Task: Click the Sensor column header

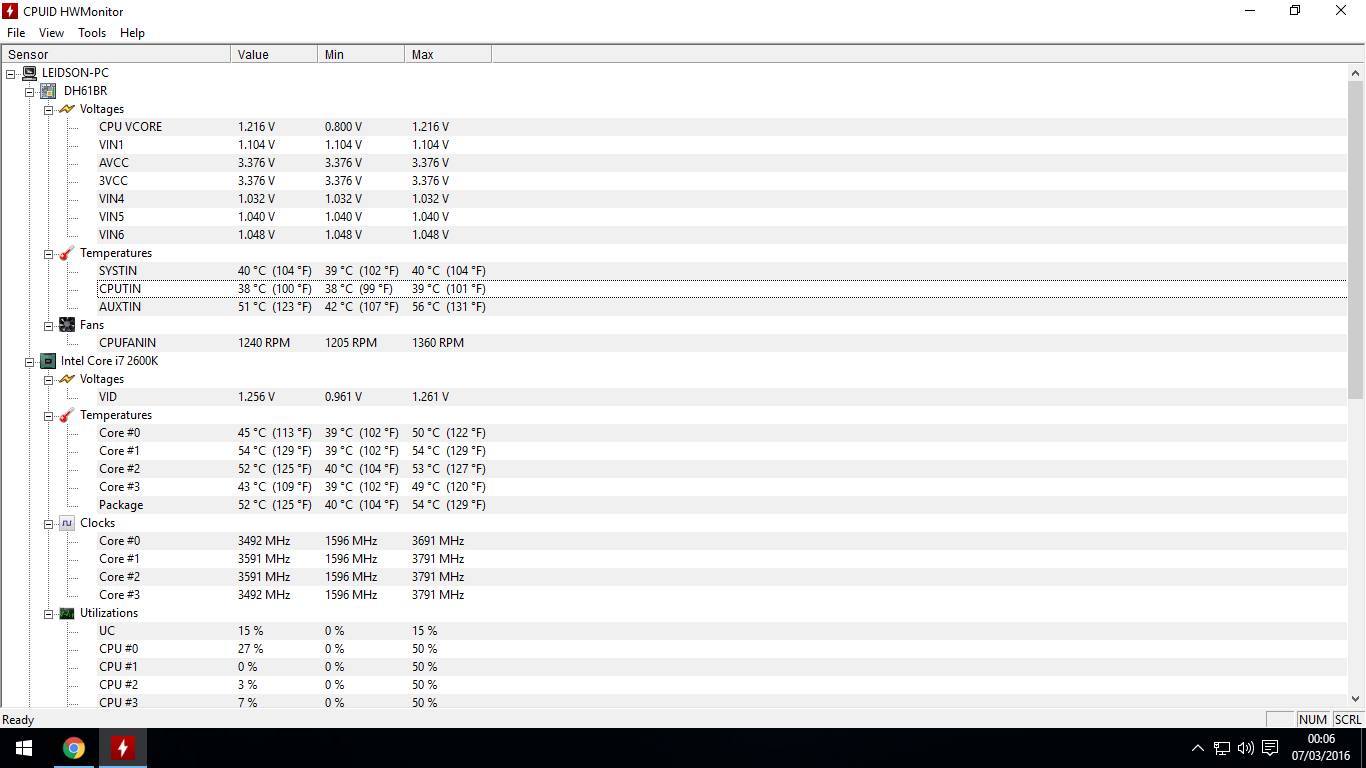Action: coord(116,55)
